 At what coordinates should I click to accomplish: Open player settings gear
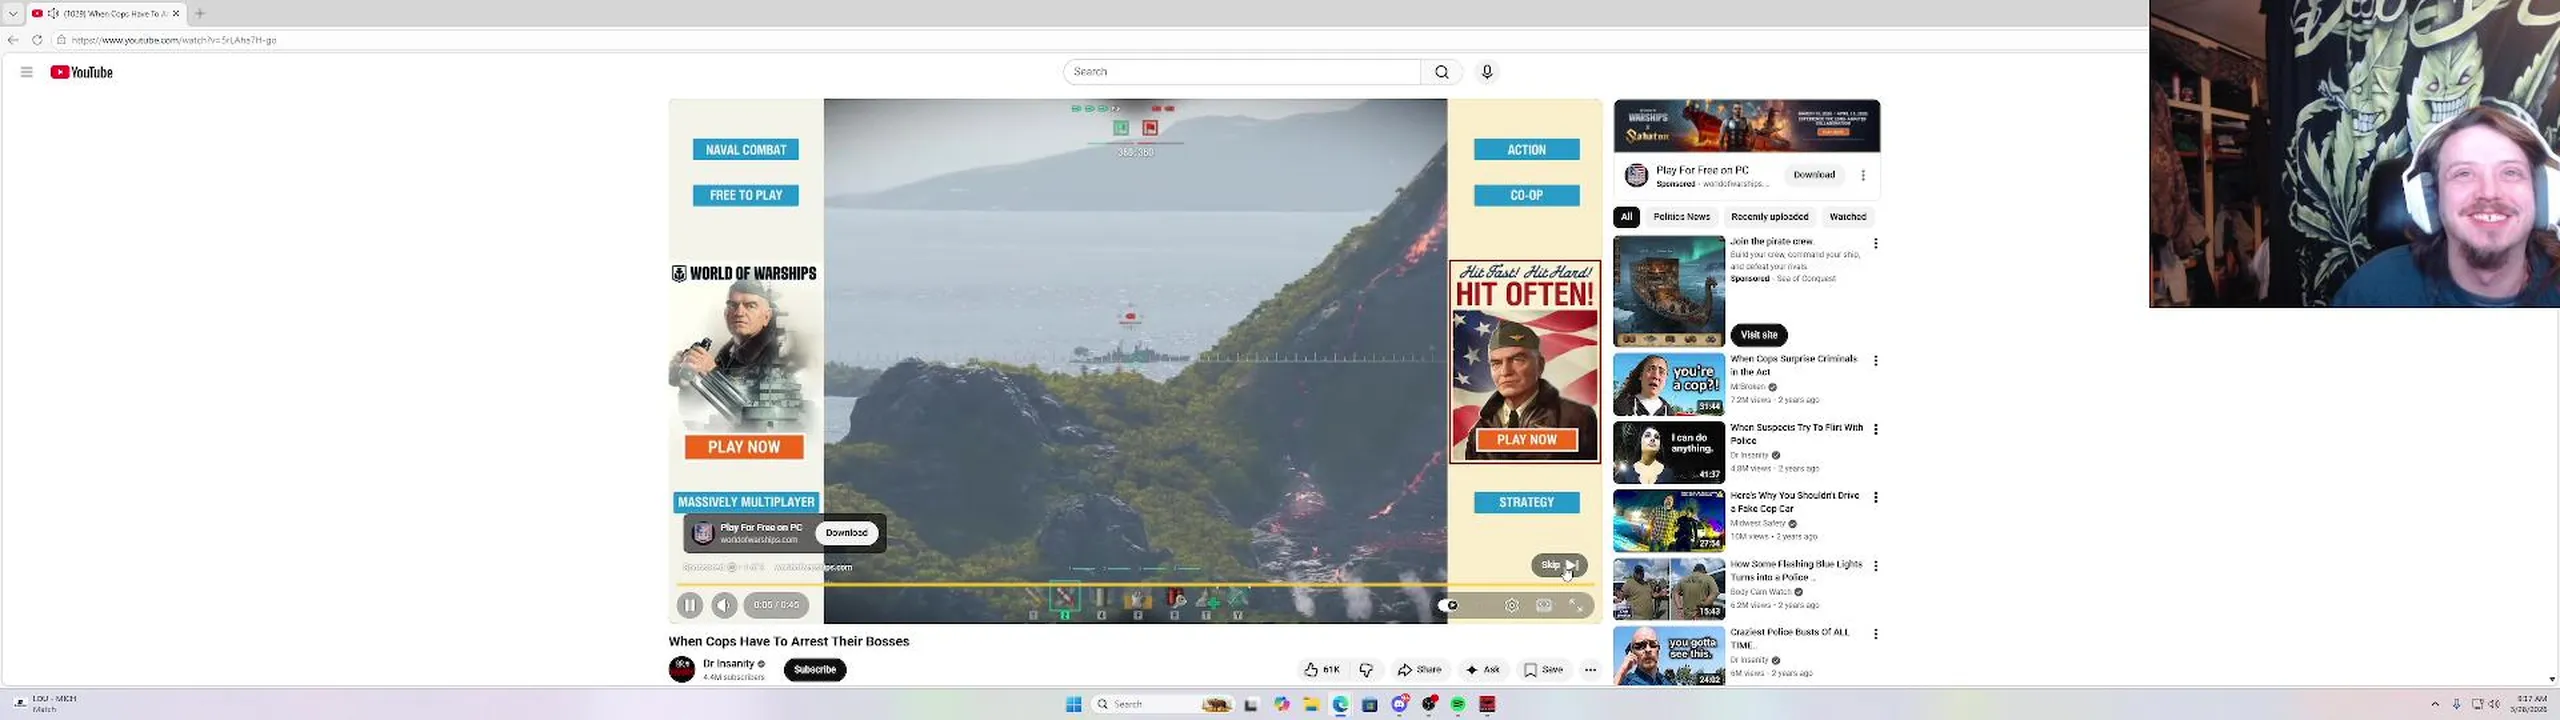coord(1512,605)
